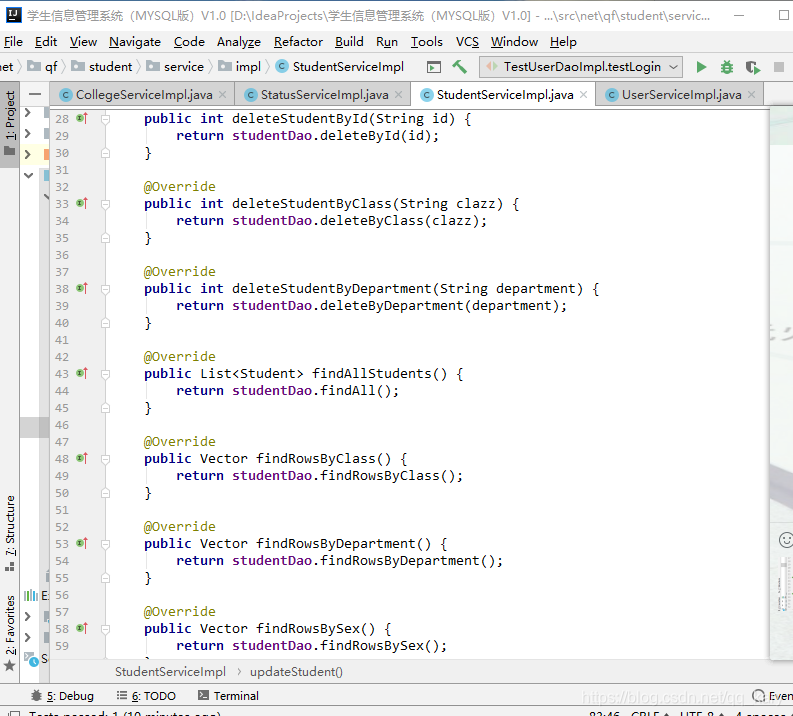Open the run configuration dropdown TestUserDaoImpl.testLogin
The image size is (793, 716).
(581, 67)
